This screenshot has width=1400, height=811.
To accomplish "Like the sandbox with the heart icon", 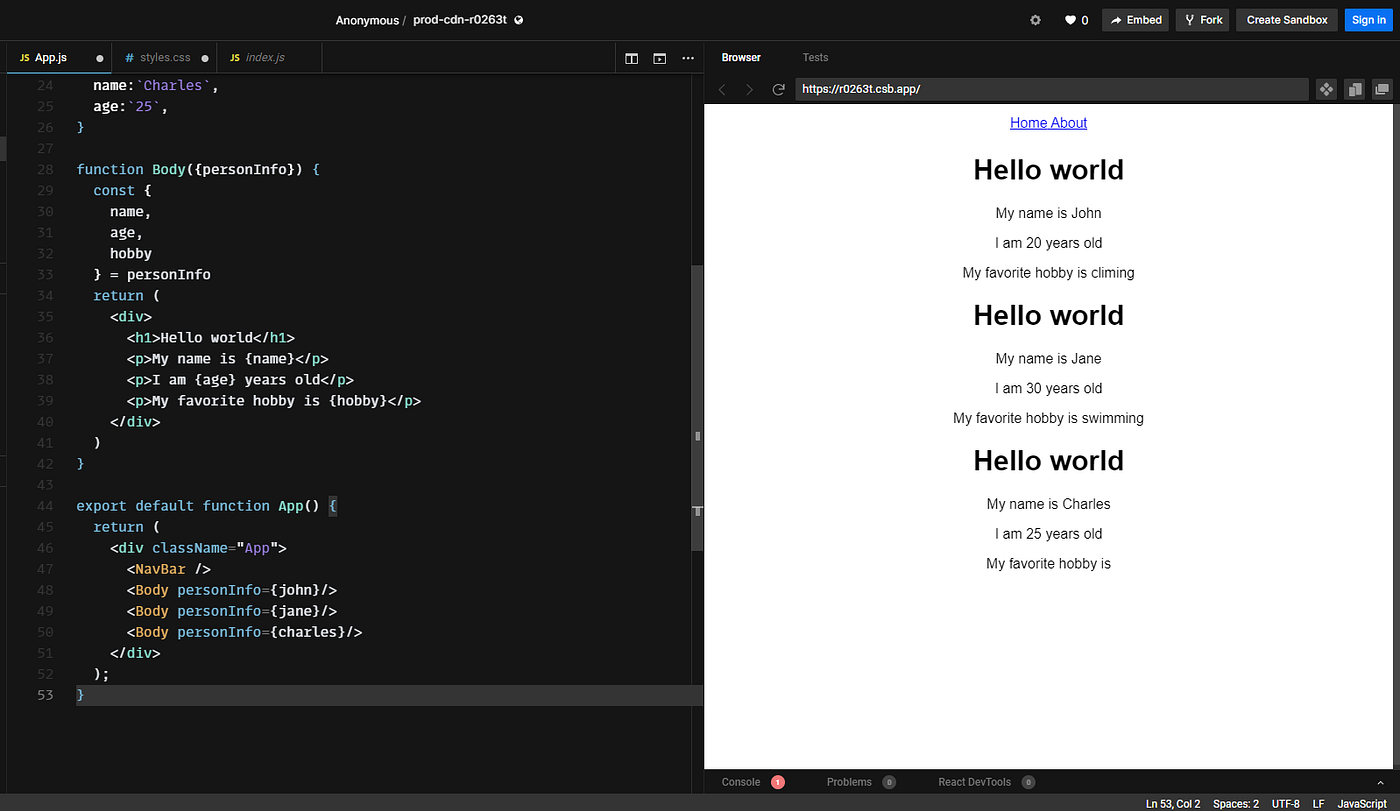I will [x=1069, y=19].
